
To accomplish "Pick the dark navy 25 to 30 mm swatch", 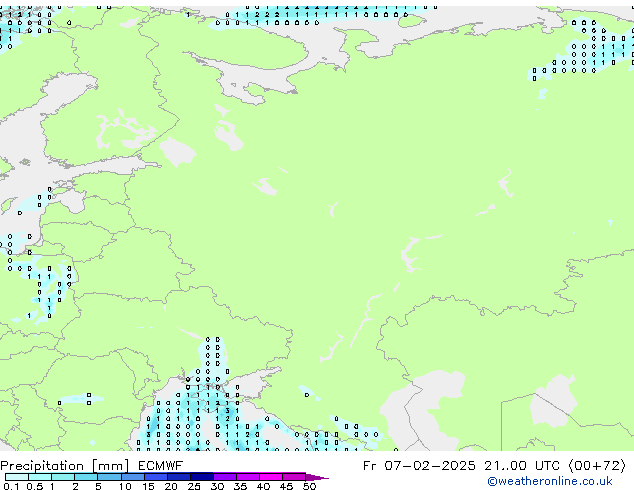I will pos(202,477).
